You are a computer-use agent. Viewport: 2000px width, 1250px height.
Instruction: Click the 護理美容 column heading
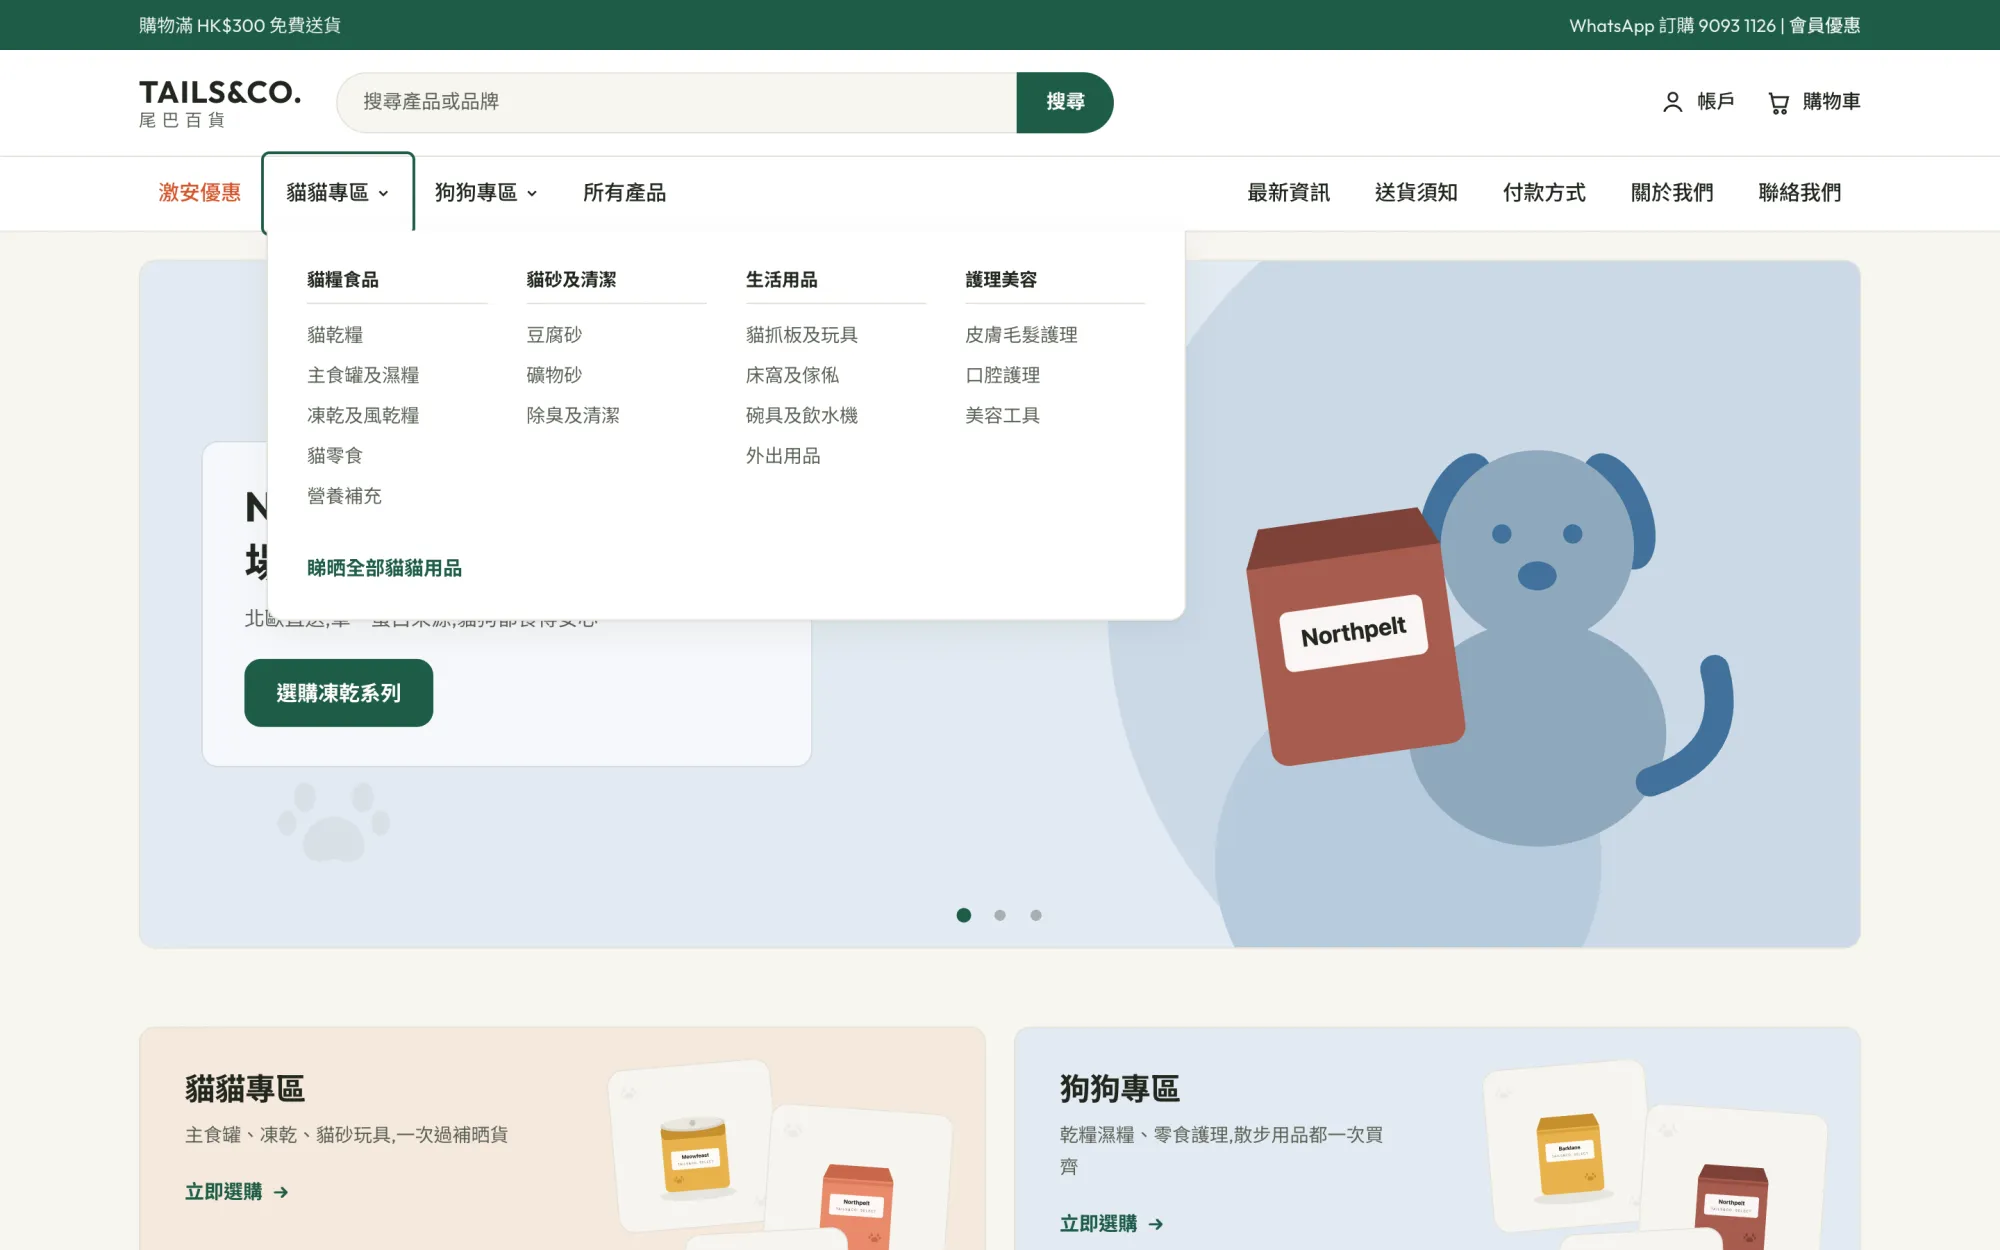coord(1001,280)
